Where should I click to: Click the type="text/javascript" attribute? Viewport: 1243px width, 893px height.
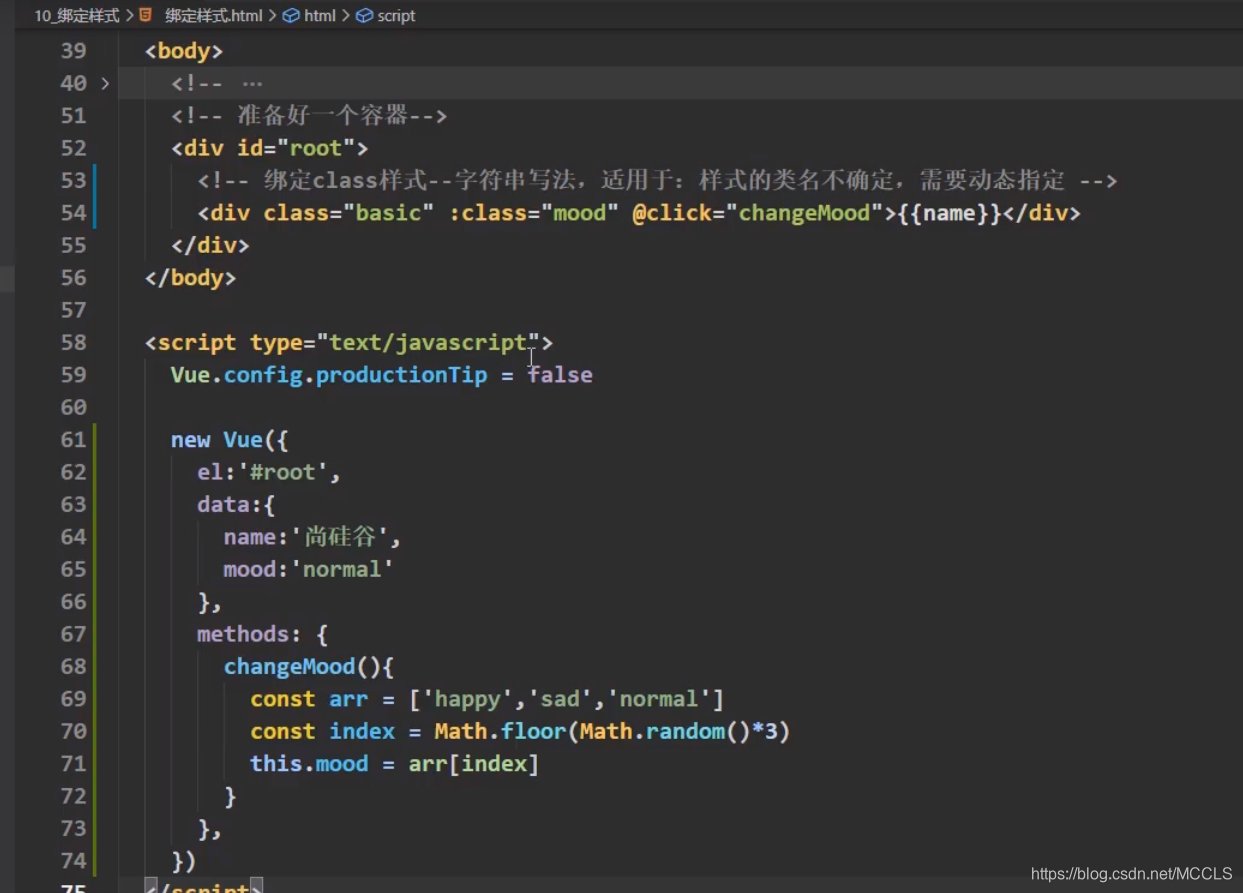click(395, 343)
